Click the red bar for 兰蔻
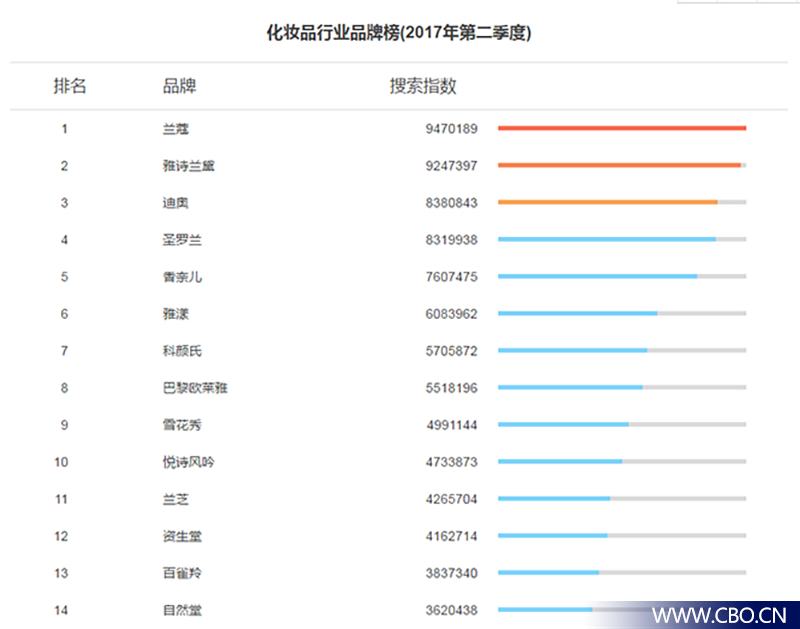Screen dimensions: 800x629 pyautogui.click(x=622, y=128)
